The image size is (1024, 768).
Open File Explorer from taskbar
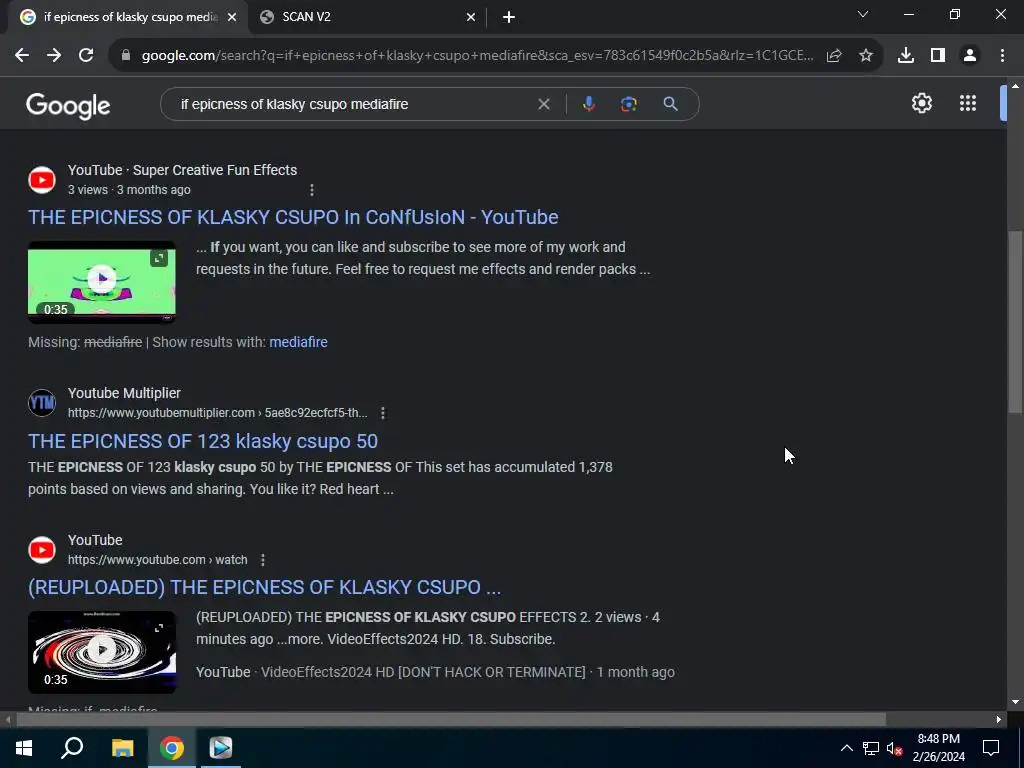coord(122,748)
